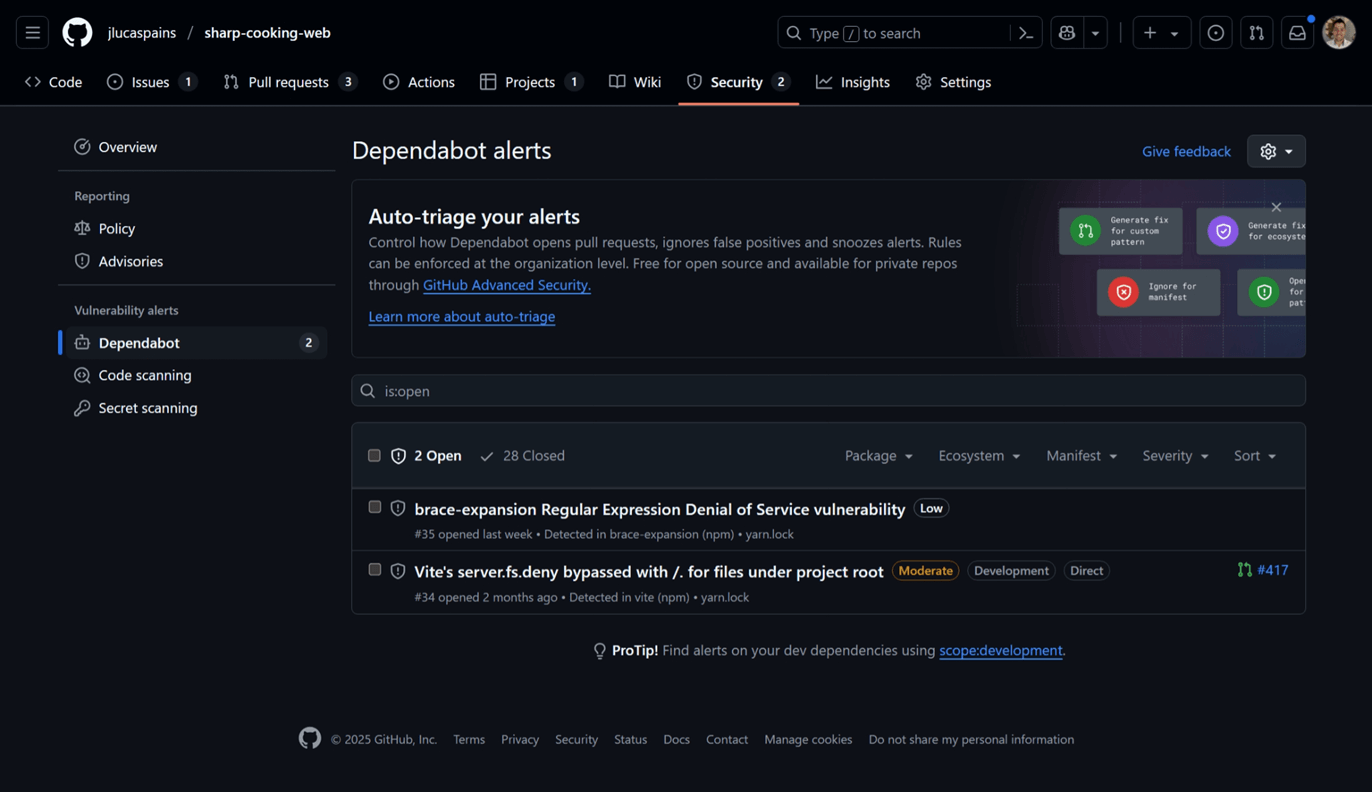The width and height of the screenshot is (1372, 792).
Task: Open the Insights tab
Action: 853,82
